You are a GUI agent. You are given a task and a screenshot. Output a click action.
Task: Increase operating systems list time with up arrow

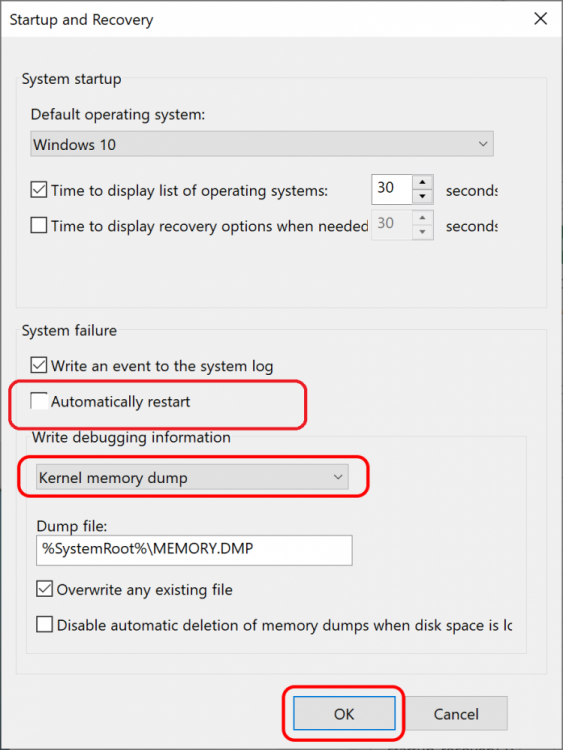click(422, 182)
